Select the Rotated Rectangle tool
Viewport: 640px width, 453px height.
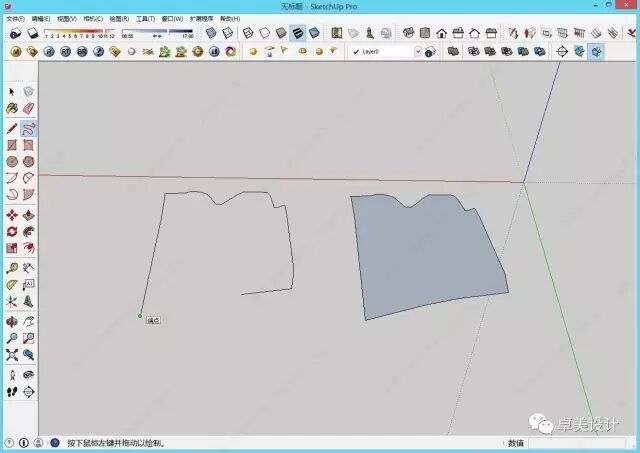point(28,145)
